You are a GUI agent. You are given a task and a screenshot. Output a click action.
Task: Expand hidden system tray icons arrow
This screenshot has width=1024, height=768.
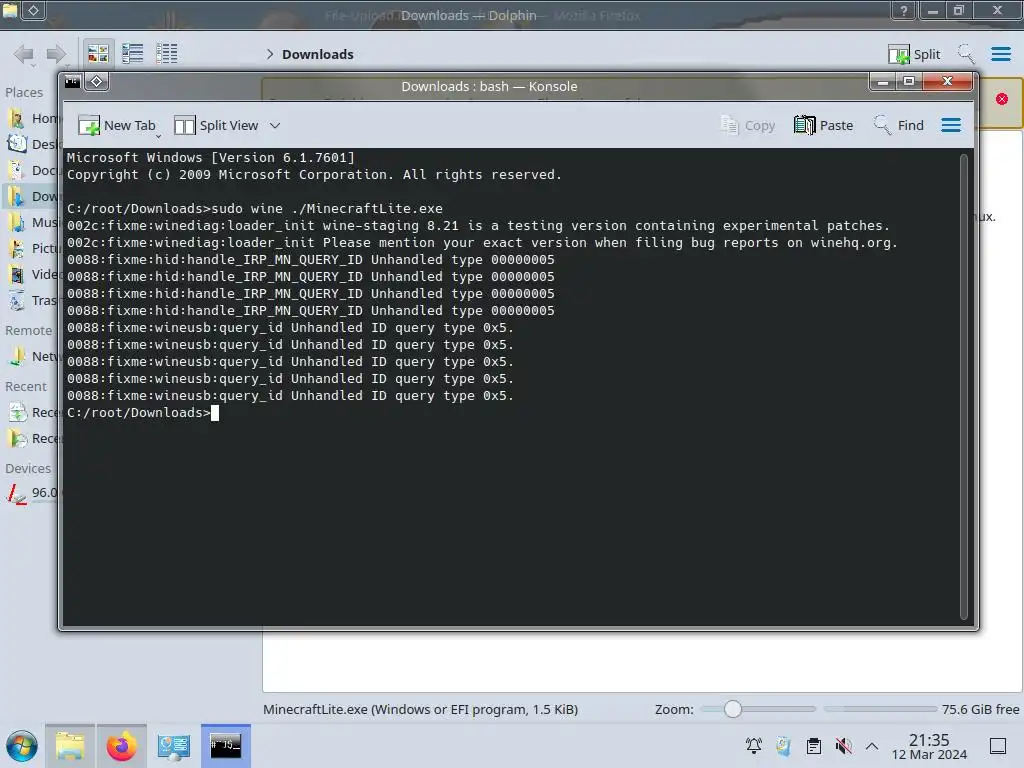[872, 745]
